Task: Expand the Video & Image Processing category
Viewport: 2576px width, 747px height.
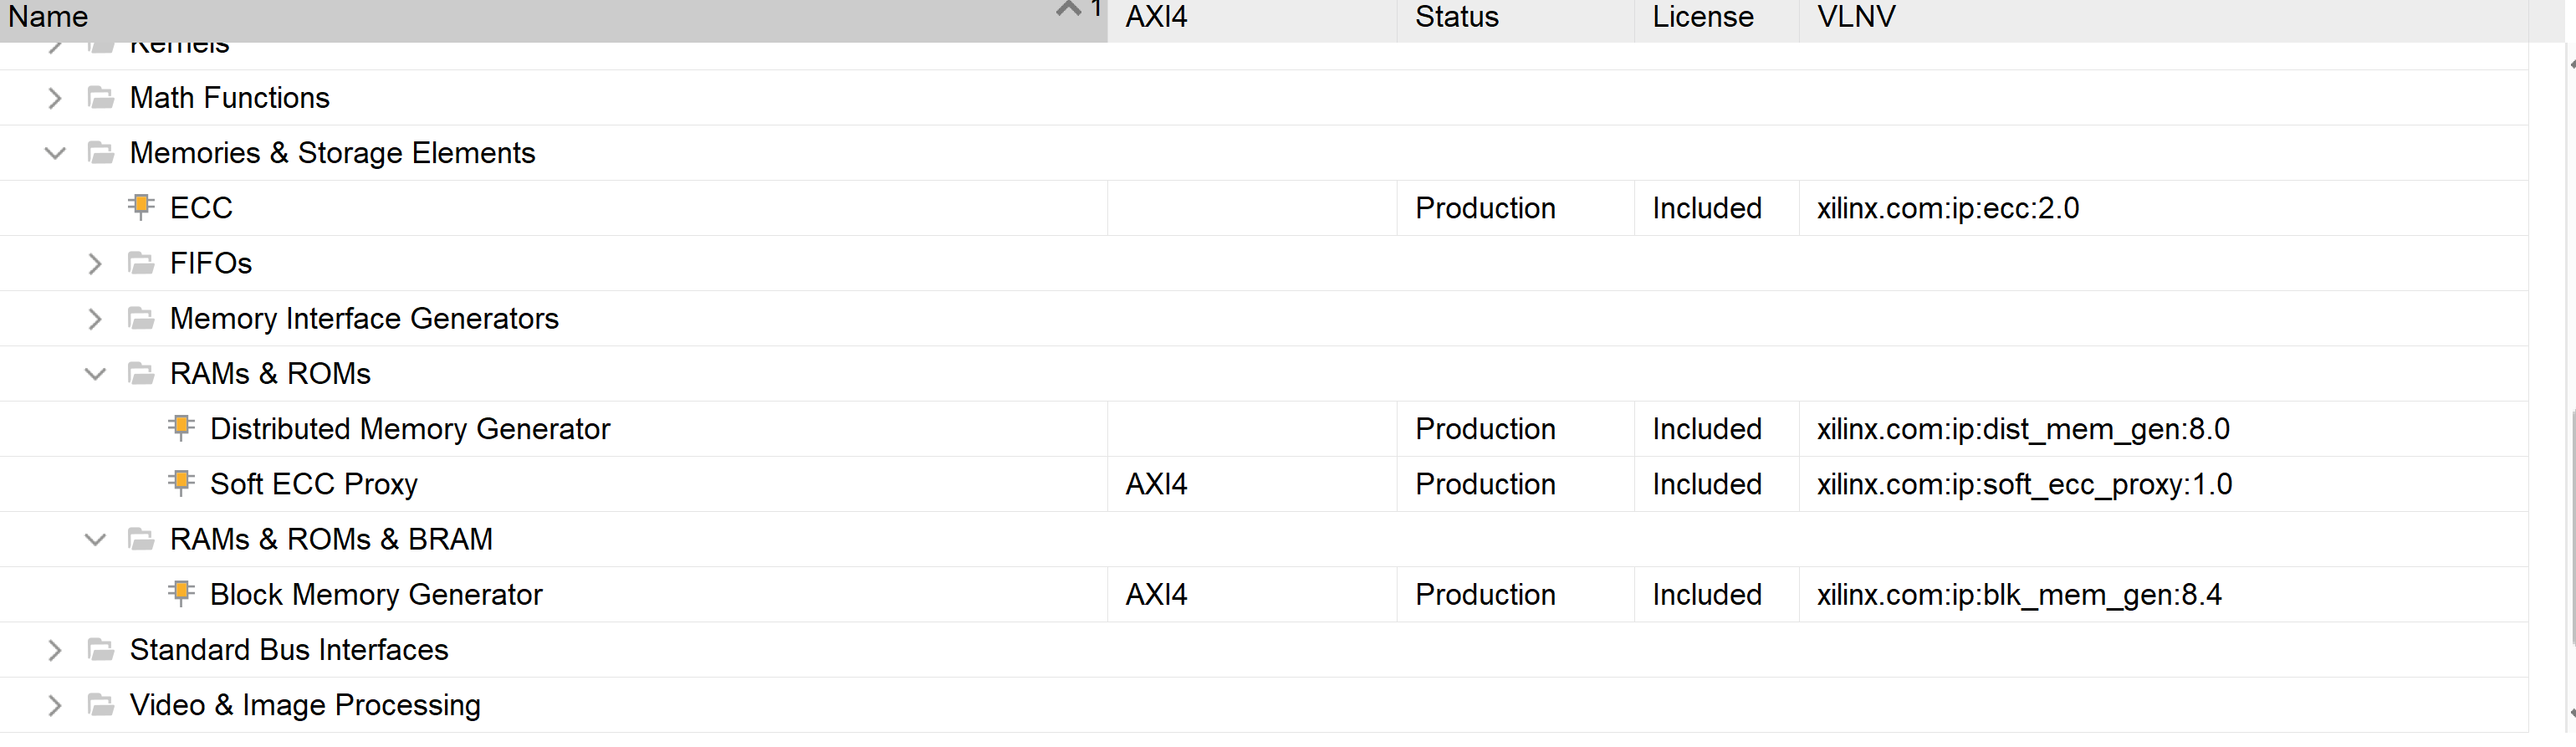Action: [55, 705]
